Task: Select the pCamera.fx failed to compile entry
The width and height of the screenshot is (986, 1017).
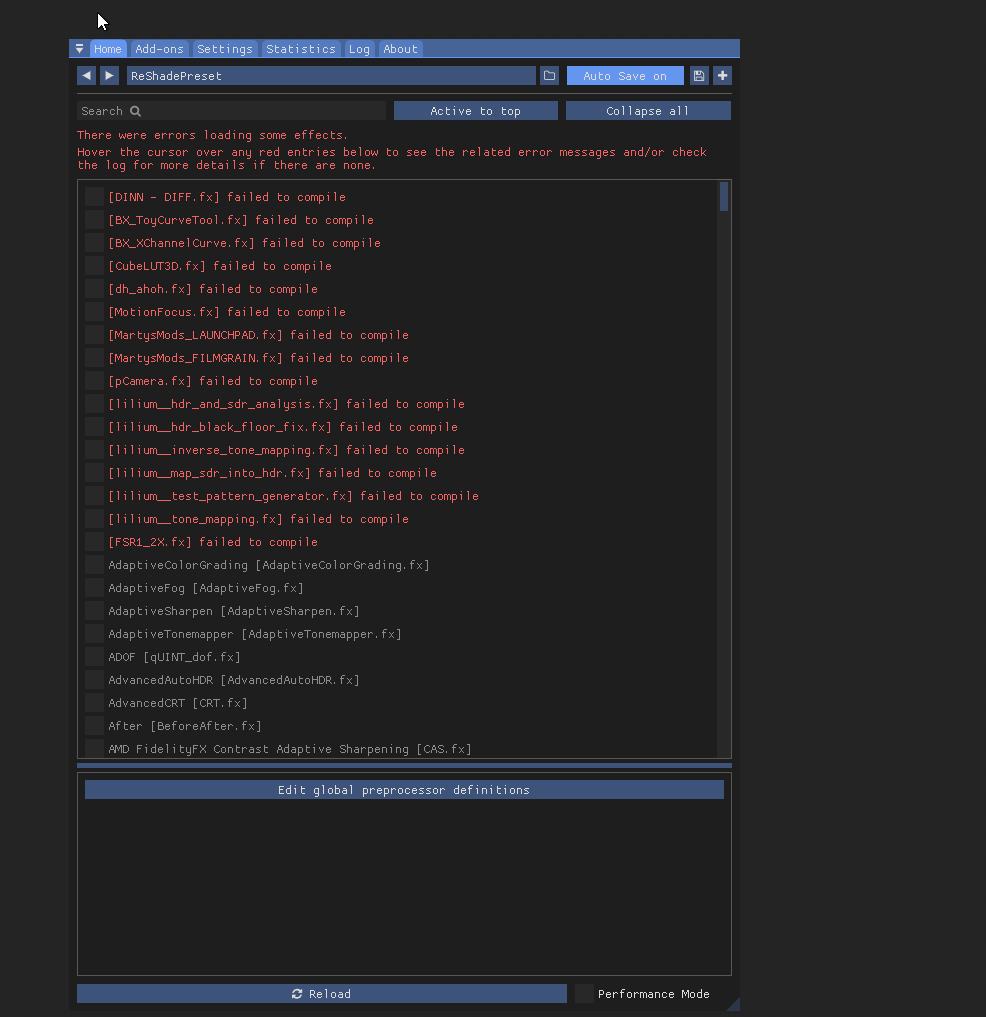Action: pos(213,381)
